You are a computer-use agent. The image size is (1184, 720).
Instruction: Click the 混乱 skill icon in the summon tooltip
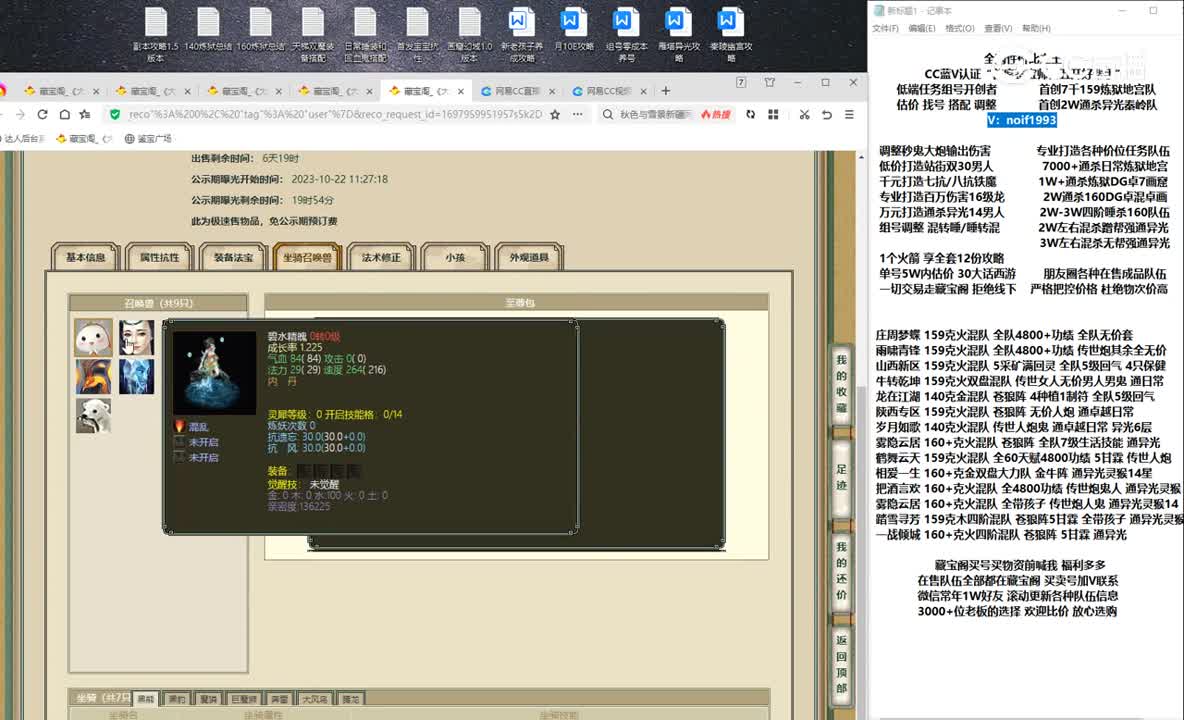click(179, 426)
